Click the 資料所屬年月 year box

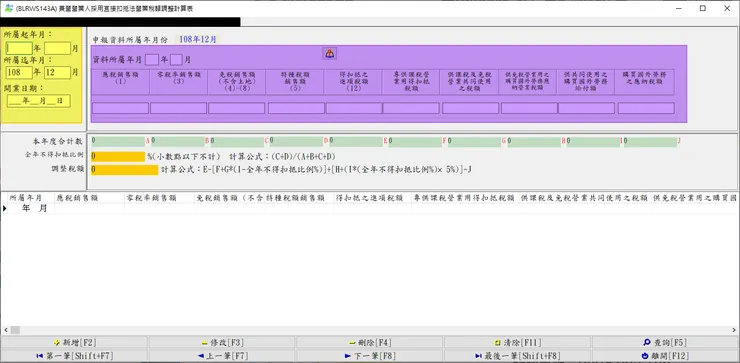point(151,60)
